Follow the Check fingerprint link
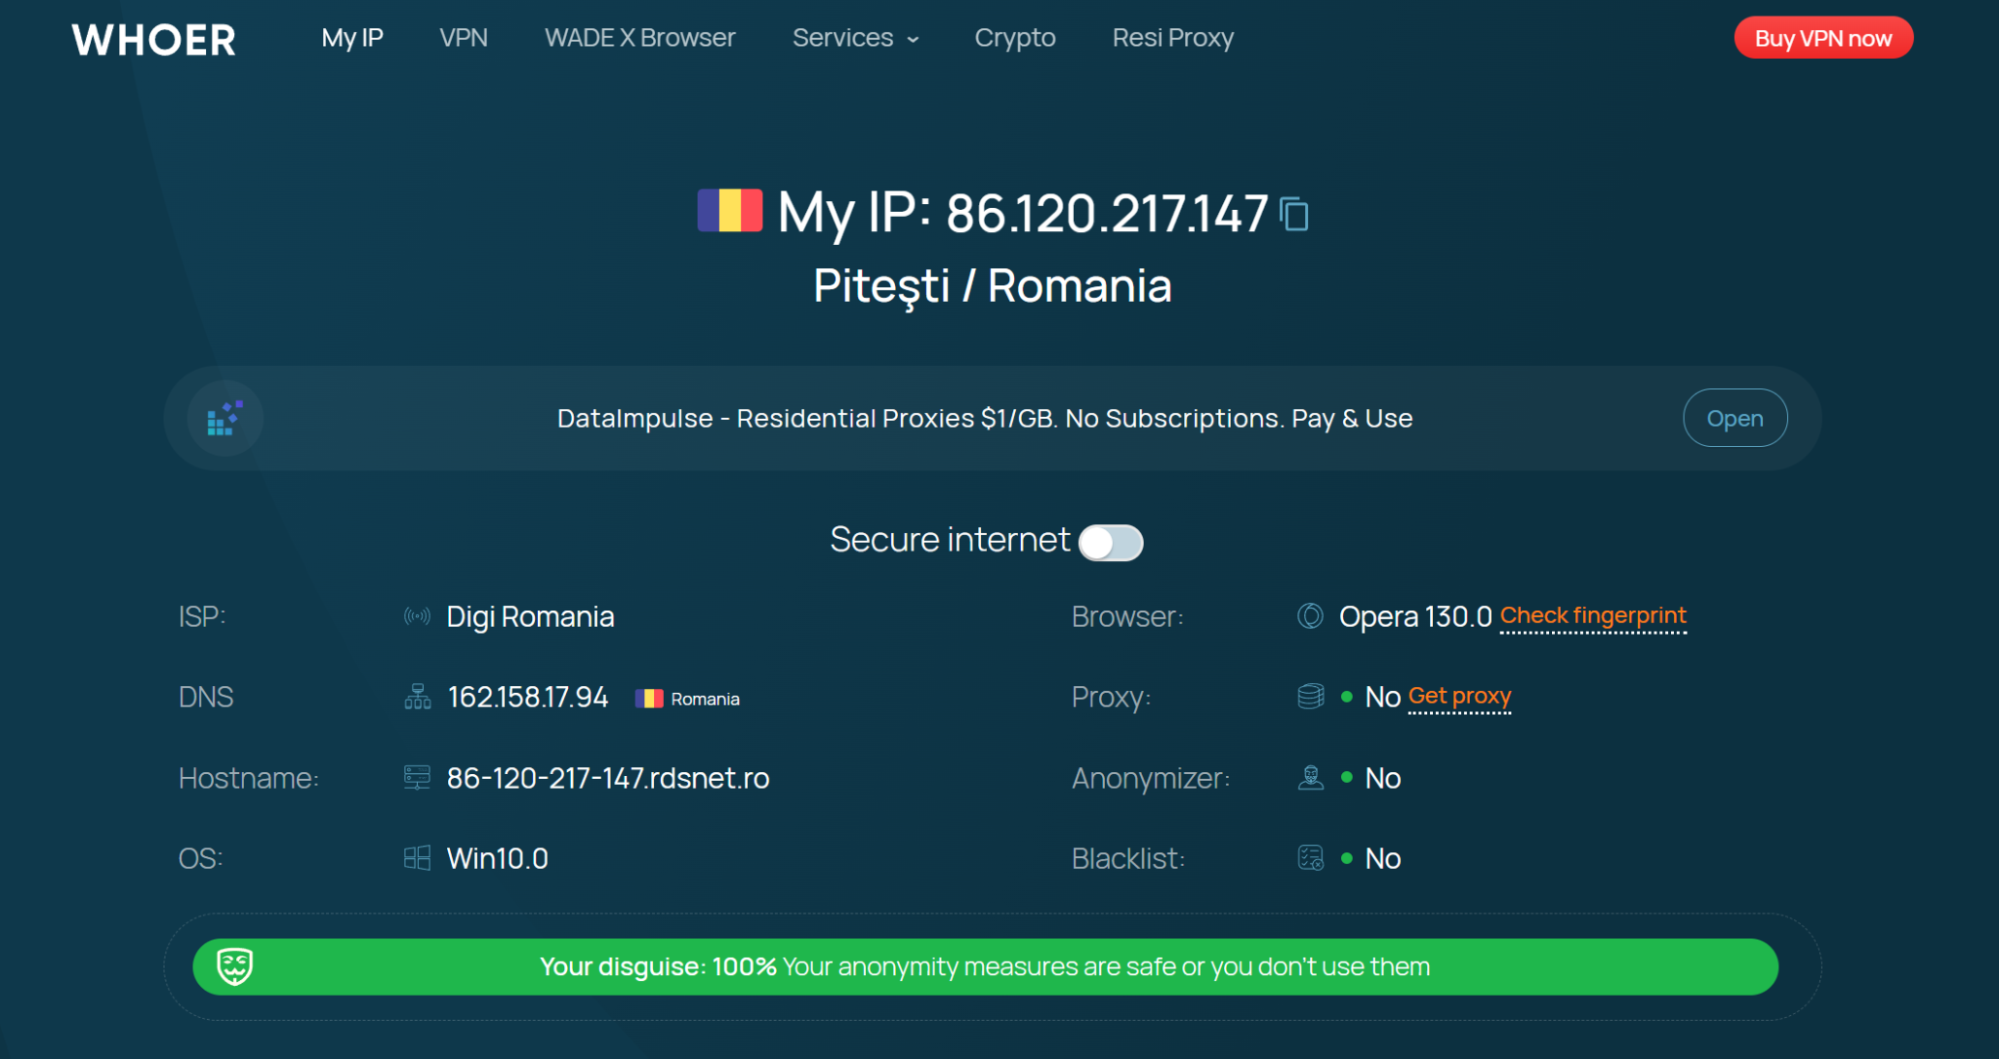This screenshot has width=1999, height=1060. [1593, 616]
